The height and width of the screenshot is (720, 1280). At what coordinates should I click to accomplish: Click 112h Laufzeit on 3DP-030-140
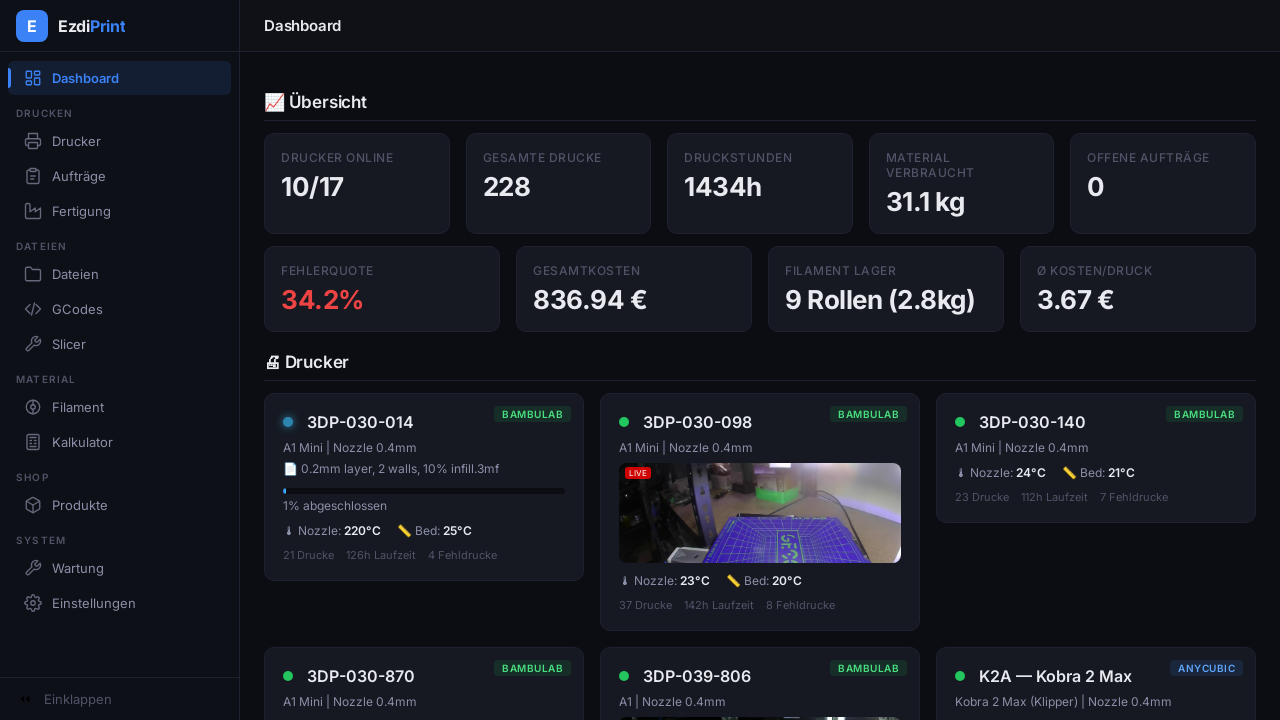(1054, 497)
